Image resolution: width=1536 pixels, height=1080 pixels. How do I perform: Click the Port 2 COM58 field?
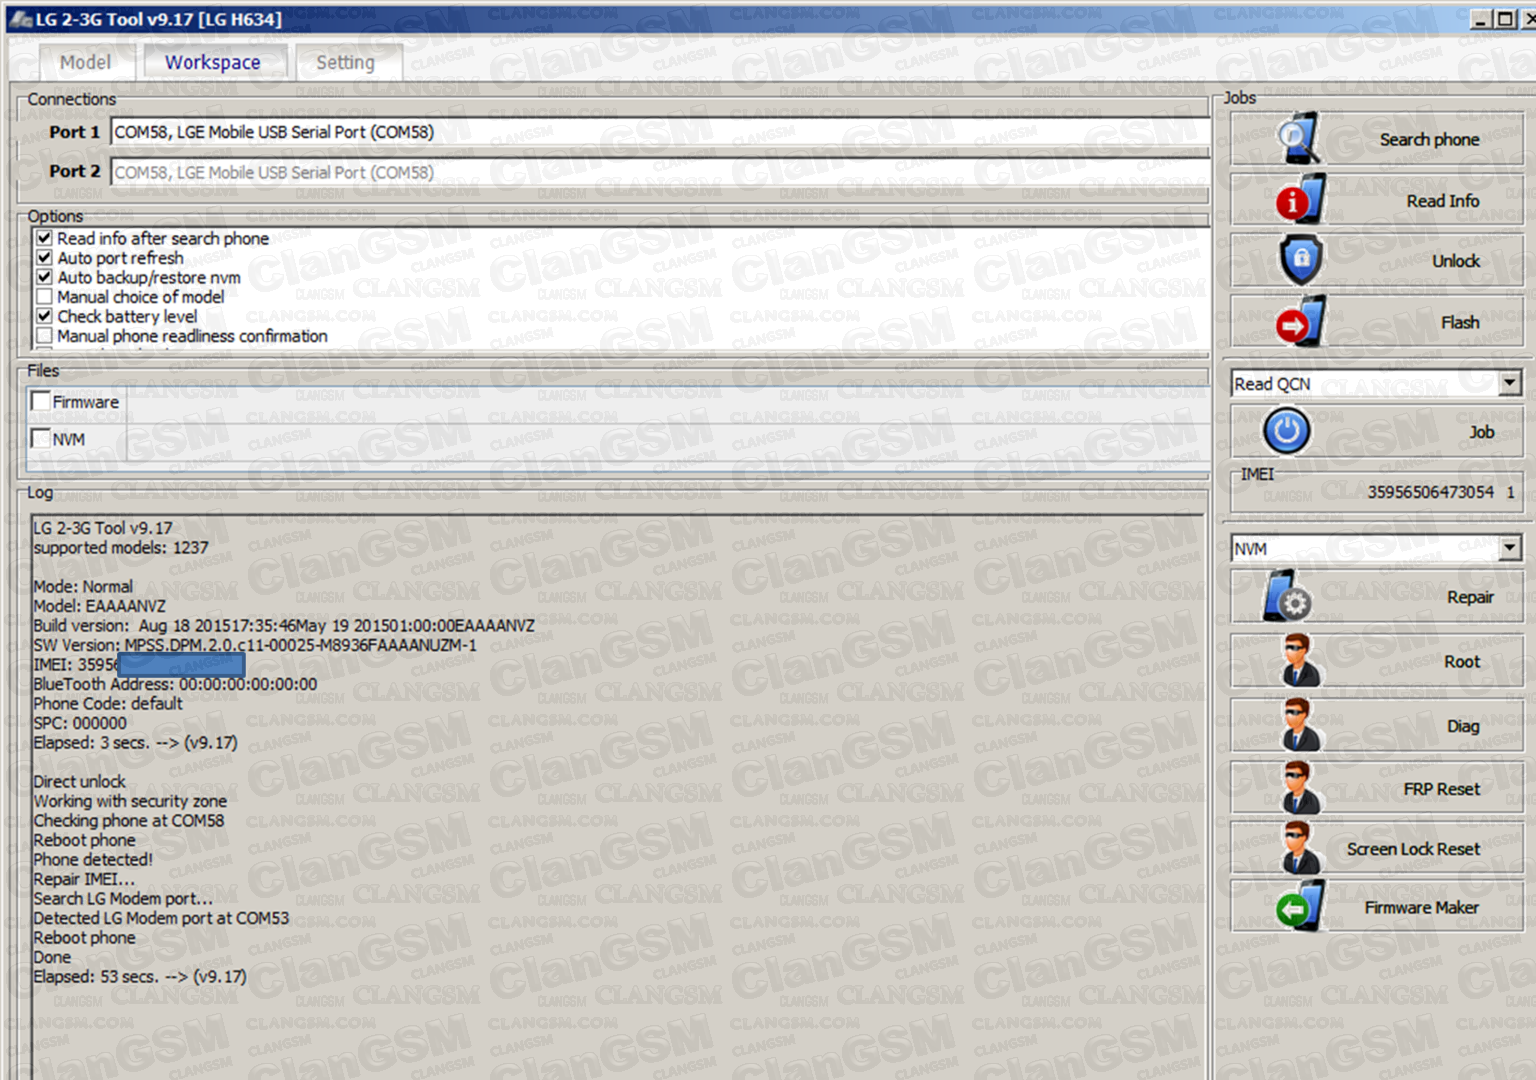point(660,172)
